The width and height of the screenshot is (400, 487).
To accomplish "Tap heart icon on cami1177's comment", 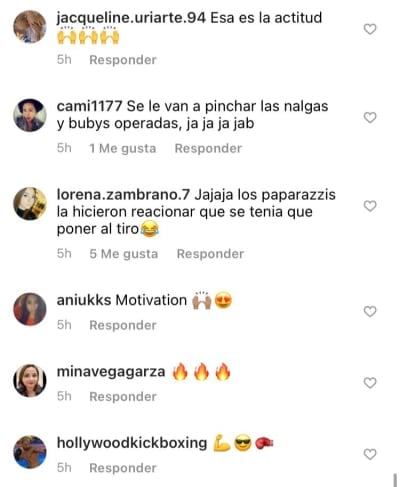I will tap(370, 117).
